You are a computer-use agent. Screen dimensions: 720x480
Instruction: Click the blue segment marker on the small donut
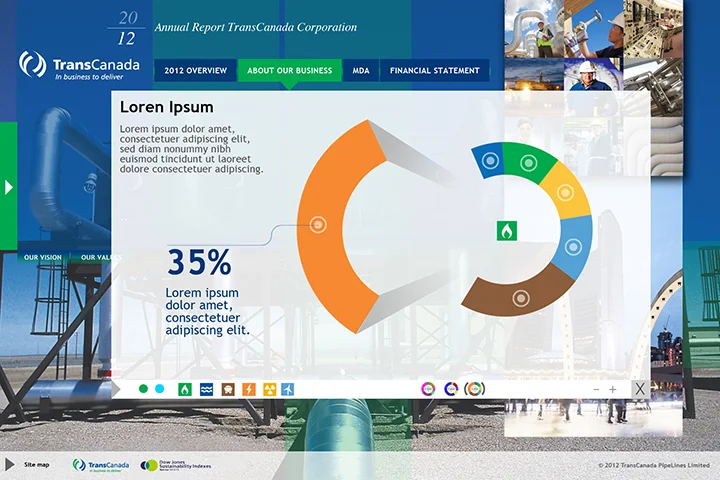pyautogui.click(x=490, y=161)
